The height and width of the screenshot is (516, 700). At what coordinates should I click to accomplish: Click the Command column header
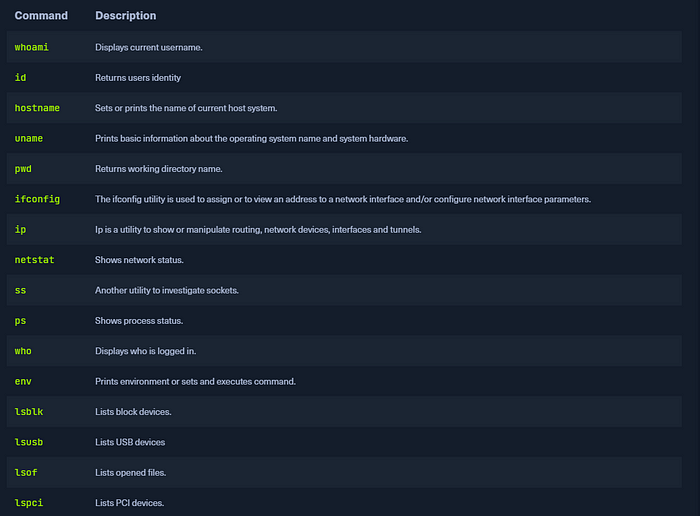41,16
